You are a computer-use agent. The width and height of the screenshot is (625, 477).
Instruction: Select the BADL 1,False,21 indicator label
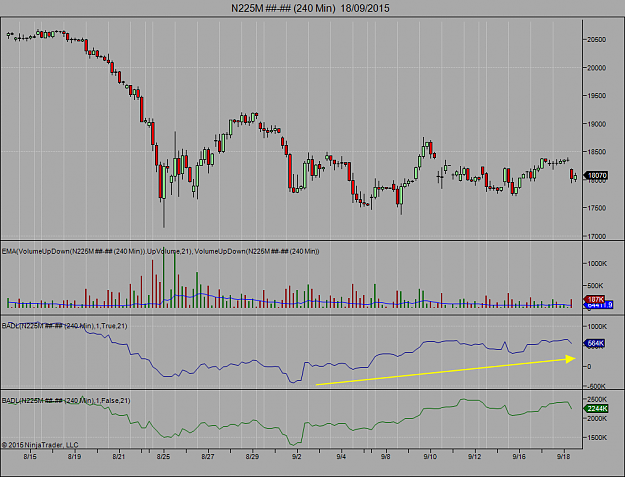[66, 400]
